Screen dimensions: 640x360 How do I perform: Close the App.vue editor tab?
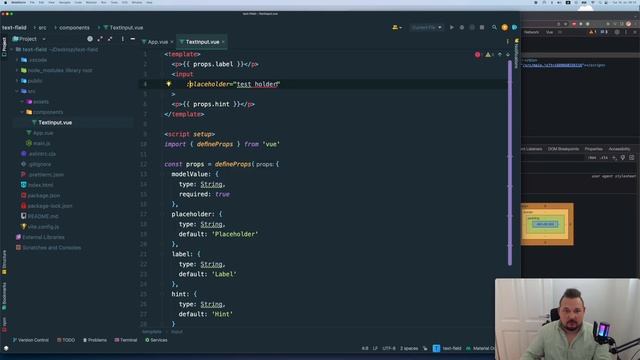(172, 42)
